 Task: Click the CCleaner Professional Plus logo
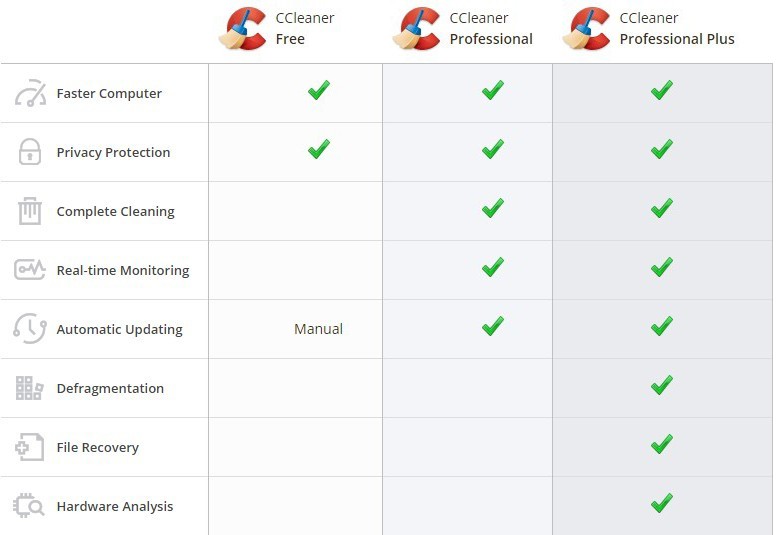click(587, 29)
